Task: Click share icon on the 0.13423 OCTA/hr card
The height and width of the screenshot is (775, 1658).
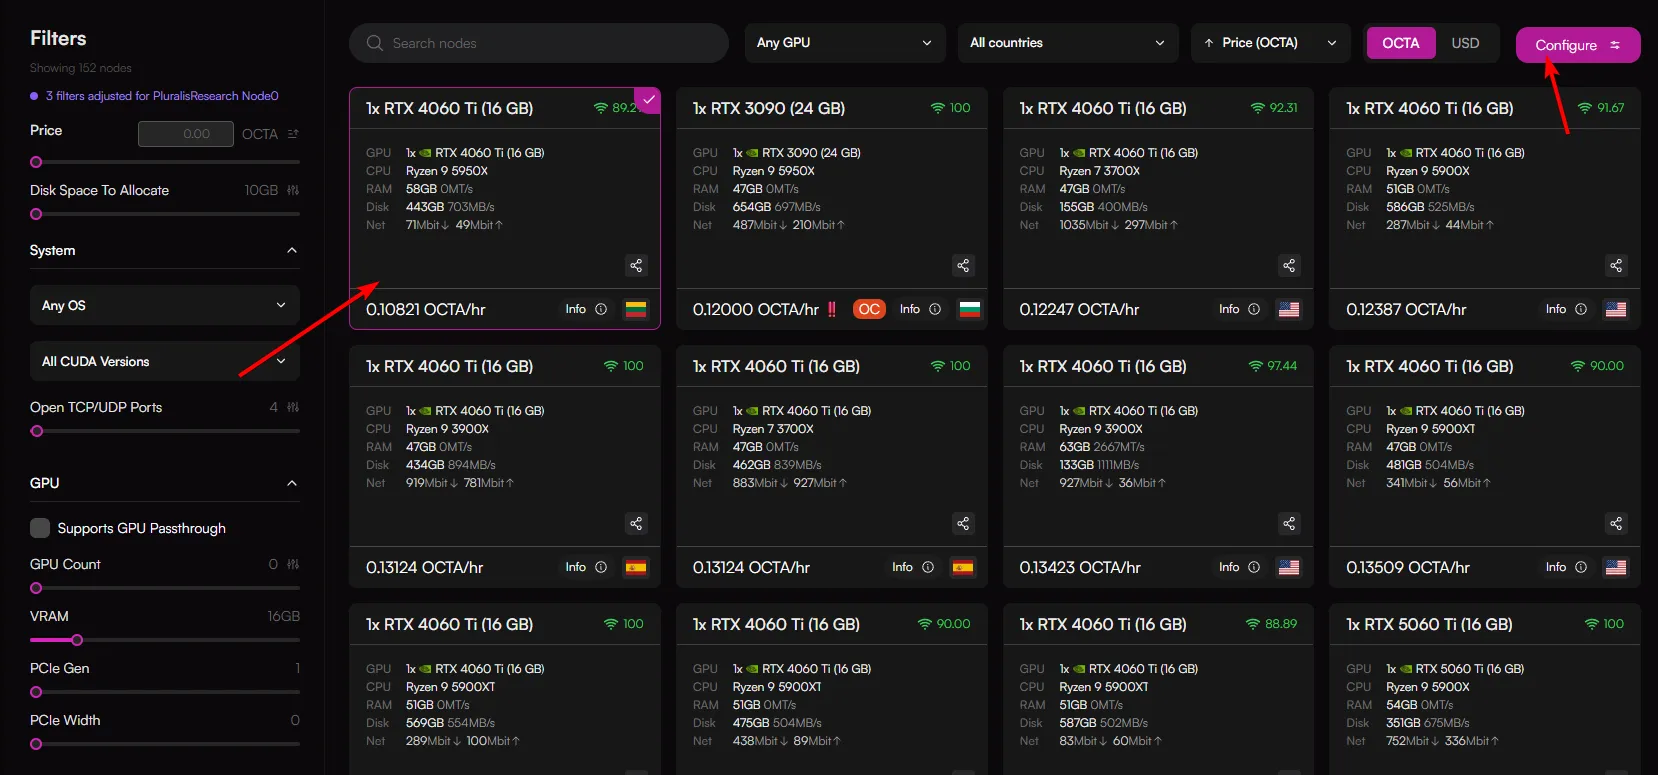Action: point(1289,523)
